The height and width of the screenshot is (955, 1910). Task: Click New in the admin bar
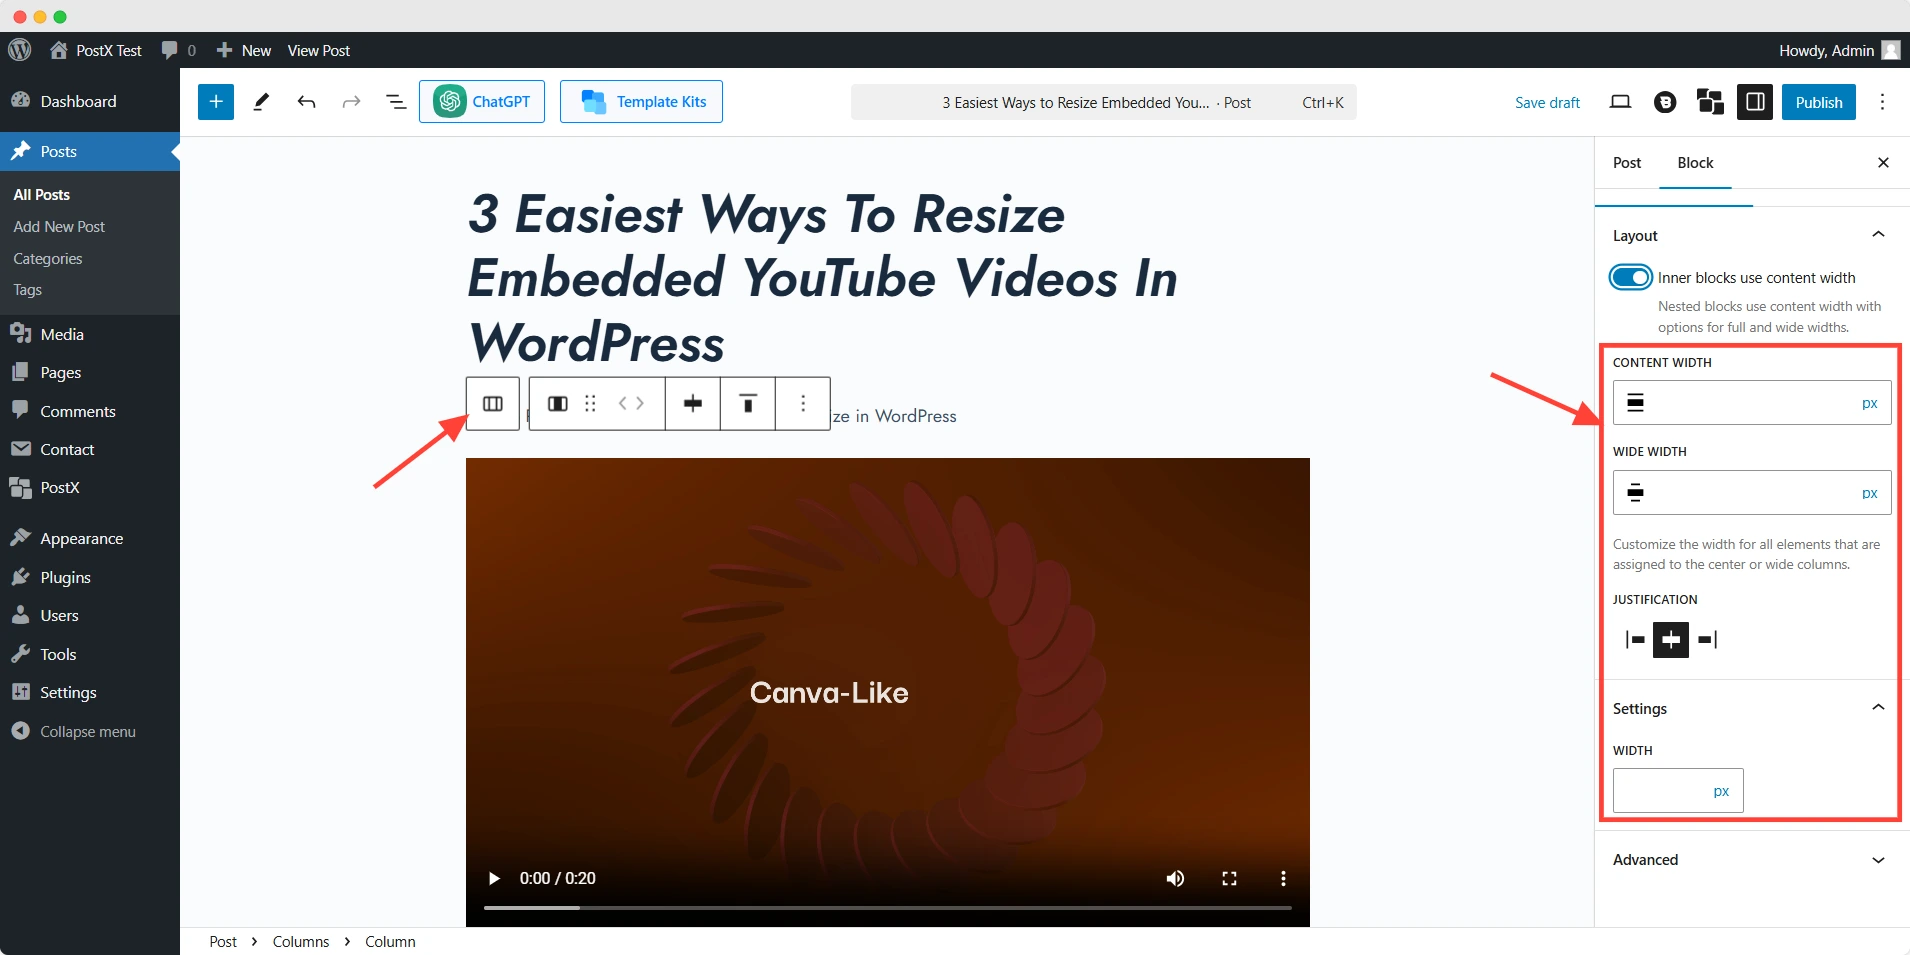244,50
